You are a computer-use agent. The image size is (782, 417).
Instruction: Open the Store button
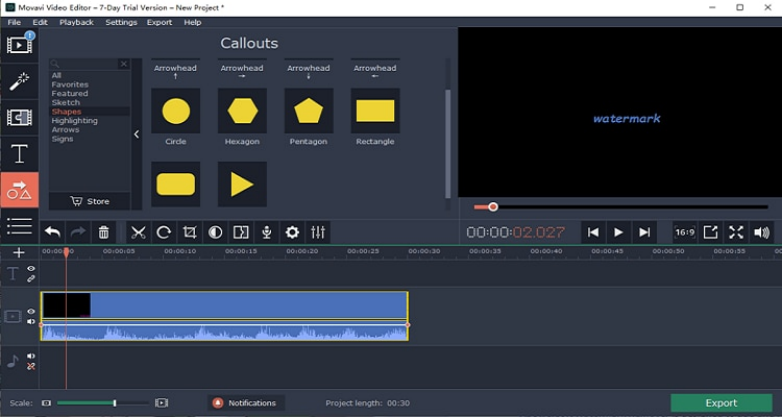tap(90, 202)
